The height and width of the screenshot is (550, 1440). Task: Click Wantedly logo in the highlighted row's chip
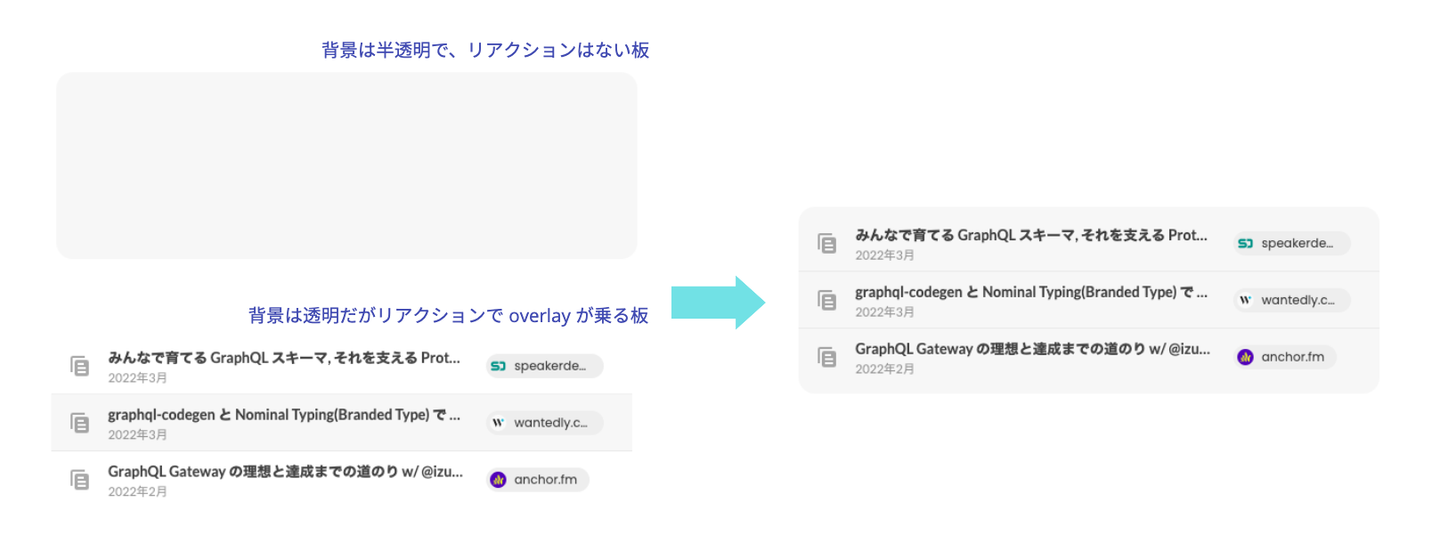(x=498, y=423)
